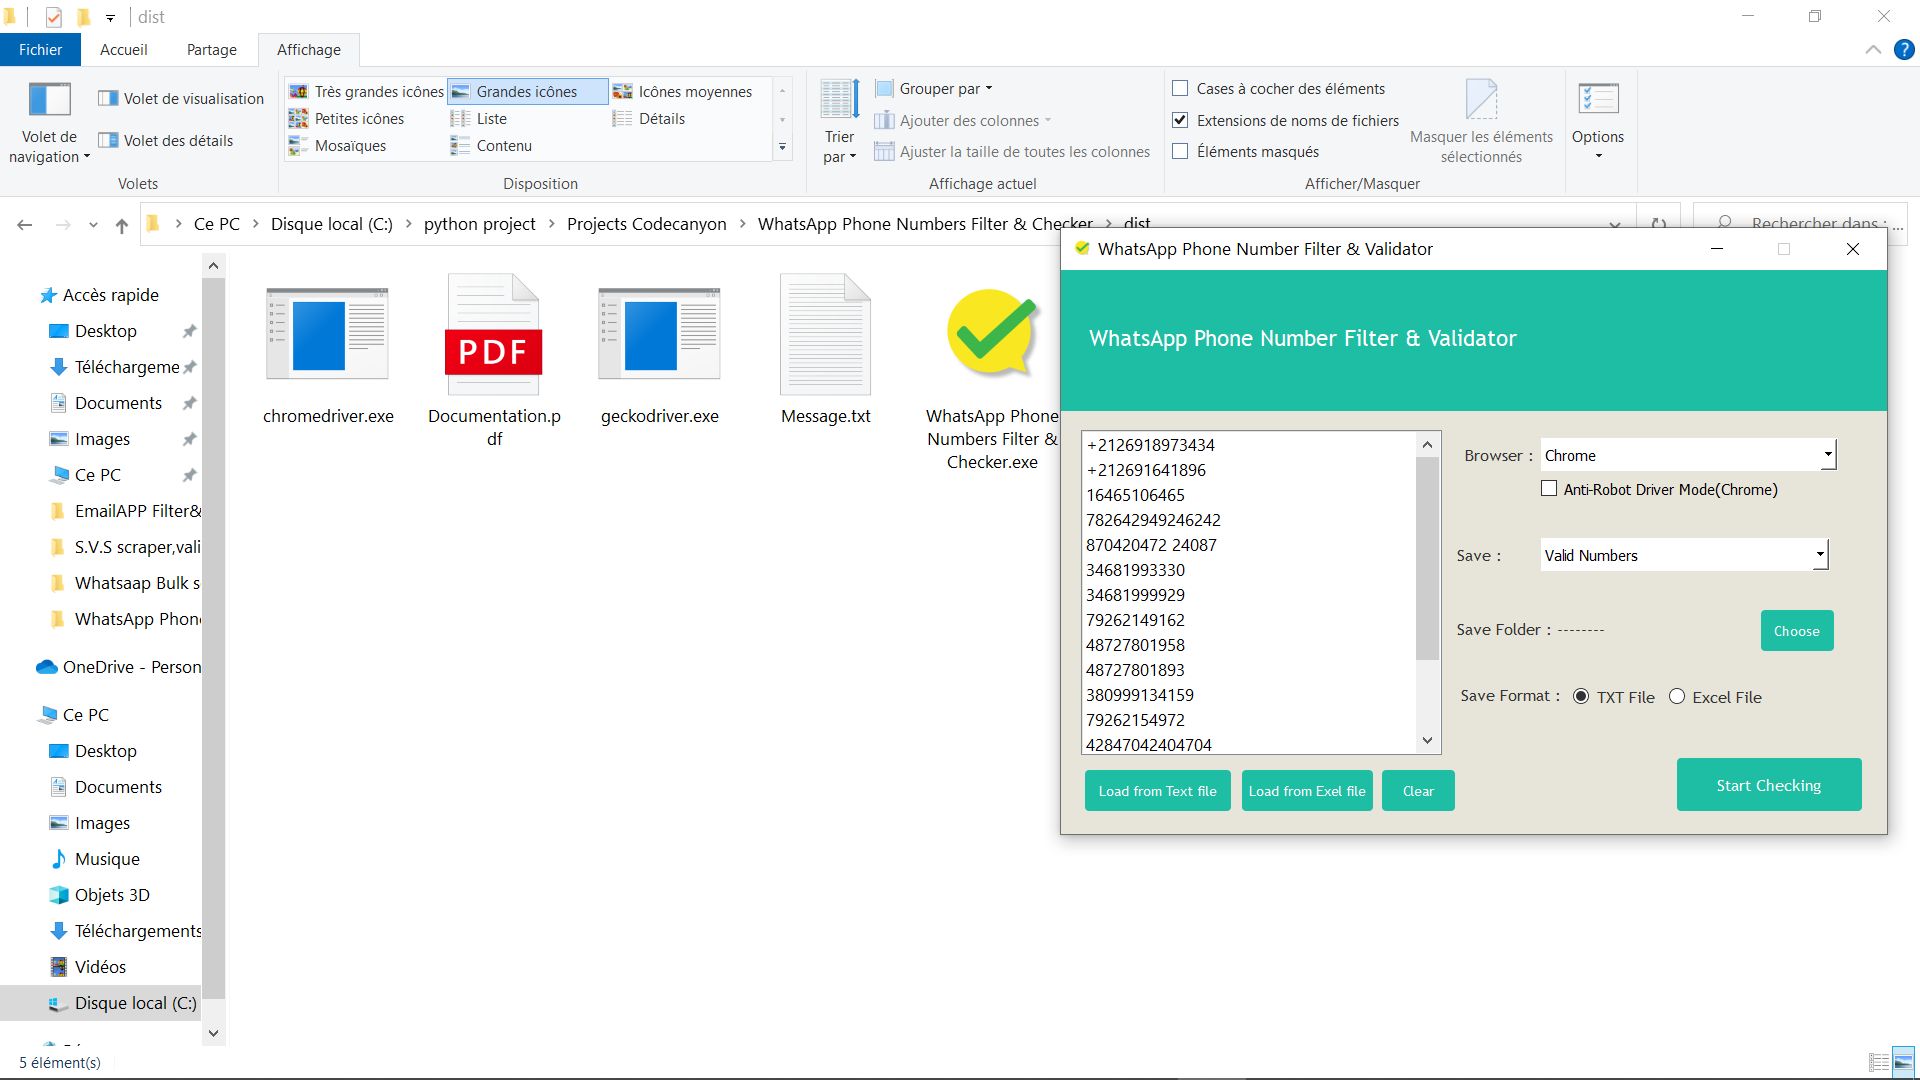Switch to Accueil ribbon tab
1920x1080 pixels.
pos(124,49)
